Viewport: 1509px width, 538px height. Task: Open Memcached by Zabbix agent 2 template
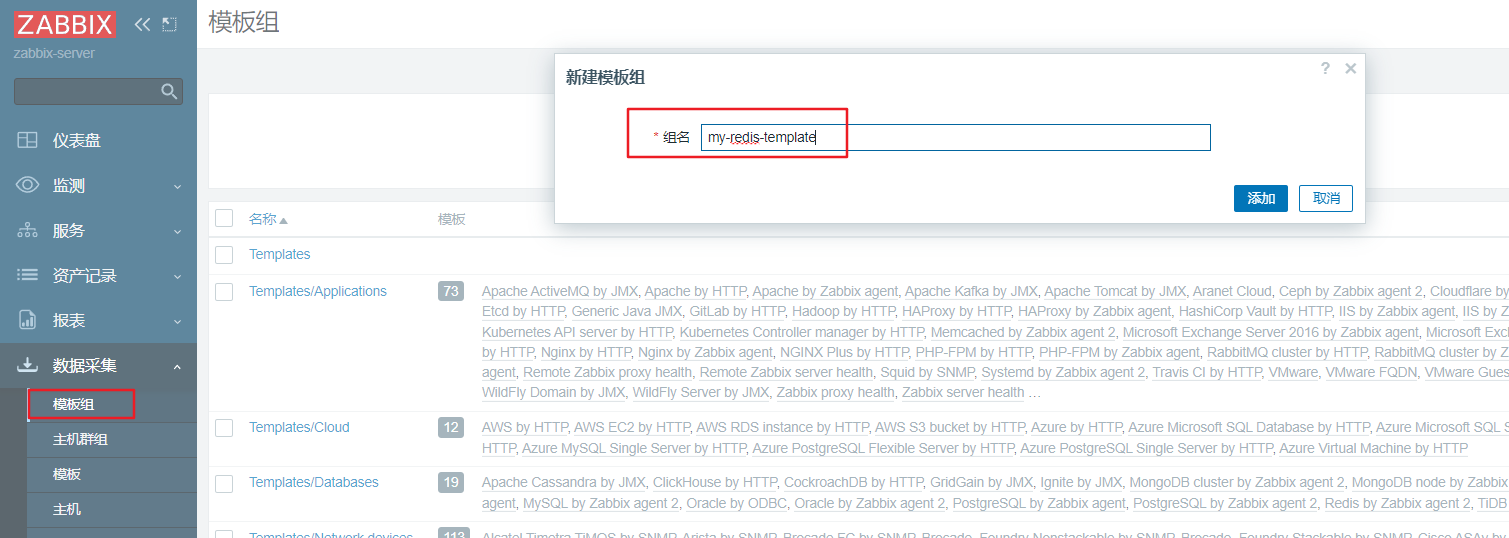tap(1023, 332)
